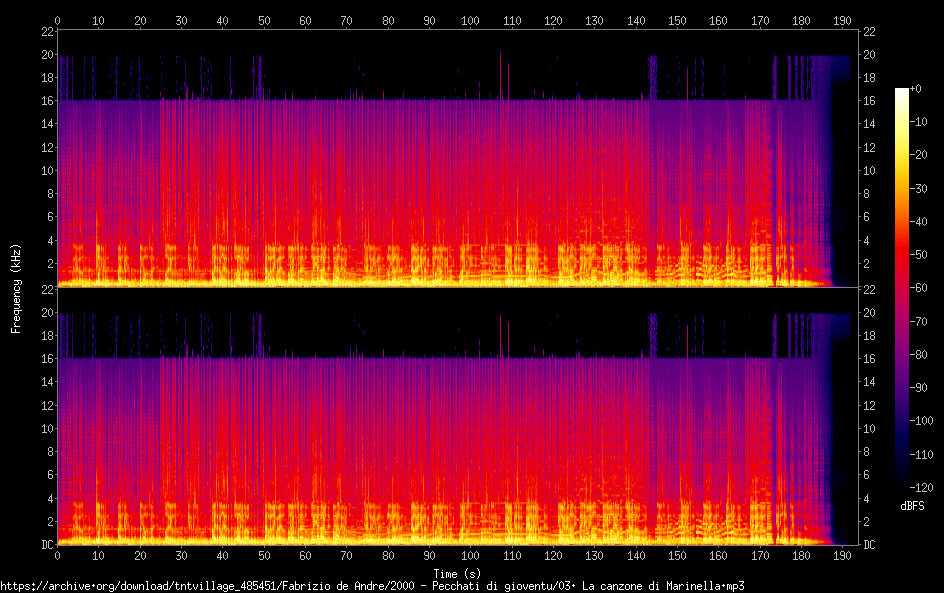944x593 pixels.
Task: Click the 50 tick on bottom time axis
Action: click(x=264, y=555)
